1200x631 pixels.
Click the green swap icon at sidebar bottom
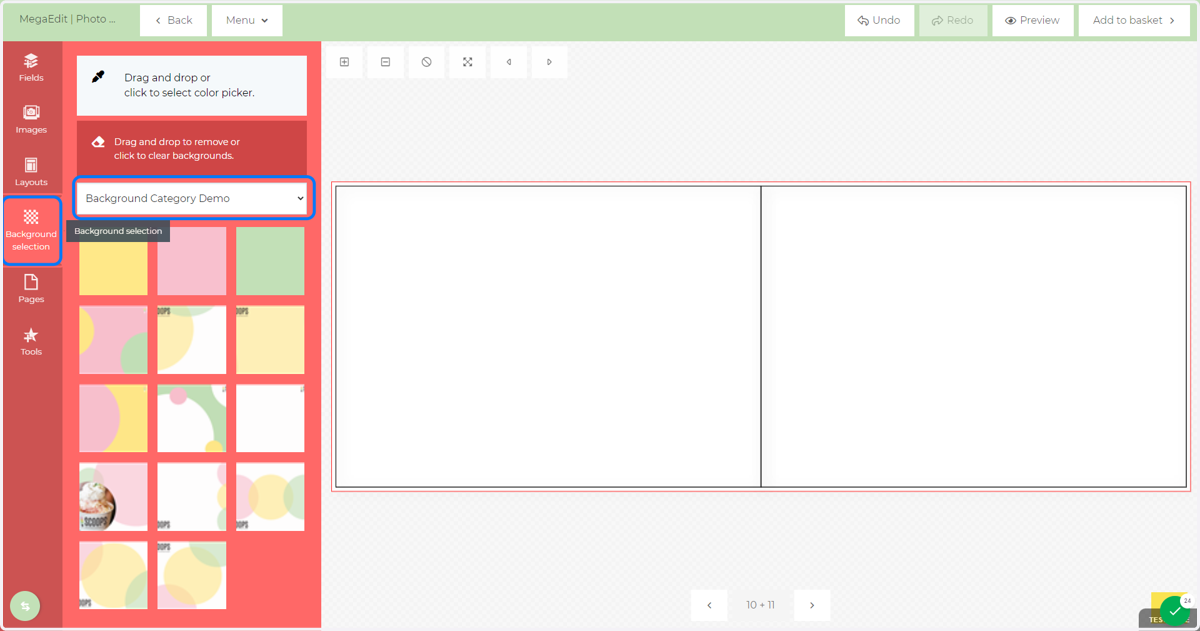pyautogui.click(x=25, y=606)
